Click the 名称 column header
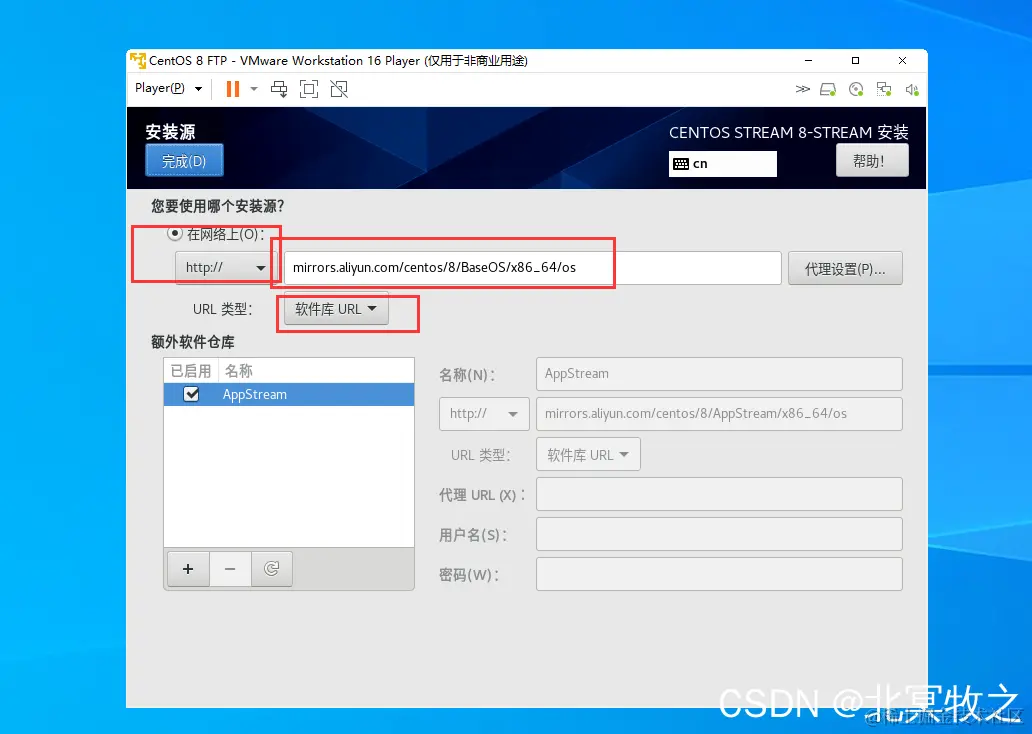The width and height of the screenshot is (1032, 734). (x=316, y=371)
